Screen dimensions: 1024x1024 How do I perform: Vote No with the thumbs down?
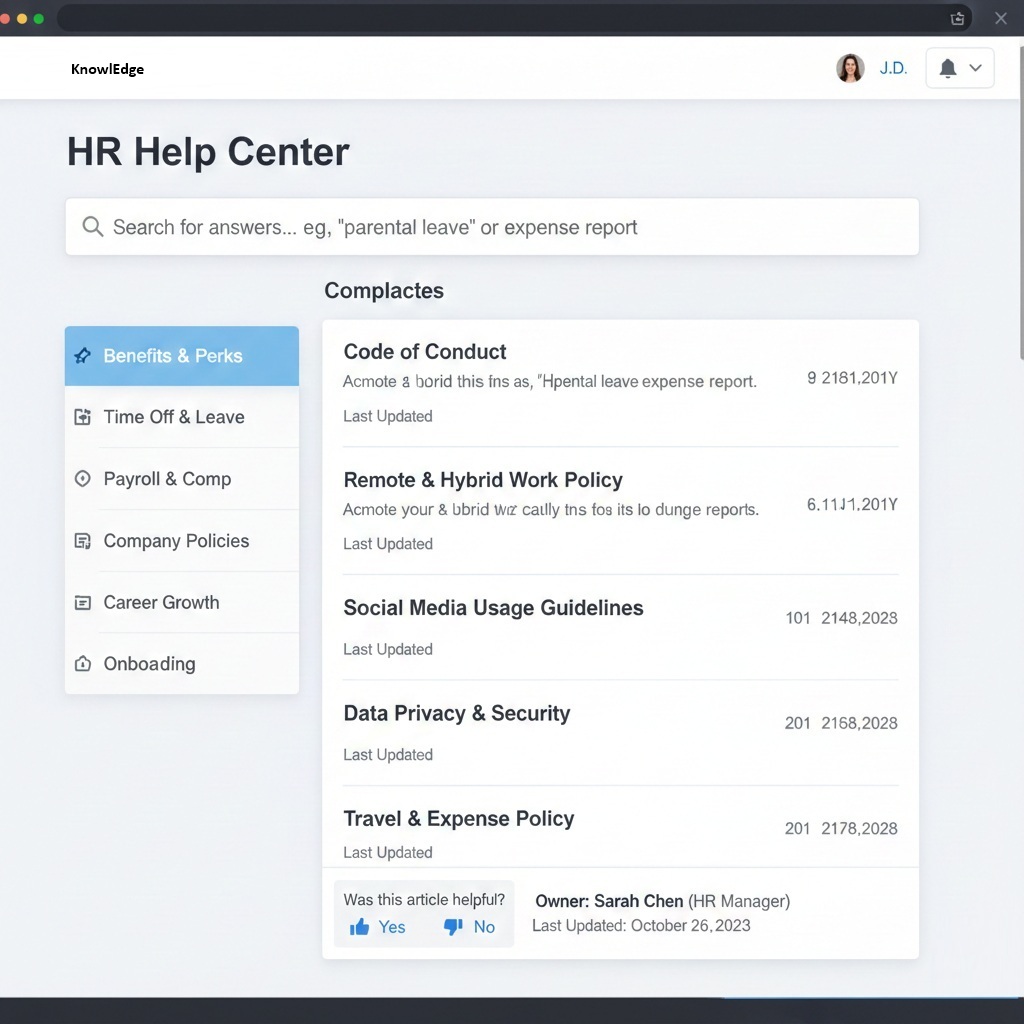453,927
